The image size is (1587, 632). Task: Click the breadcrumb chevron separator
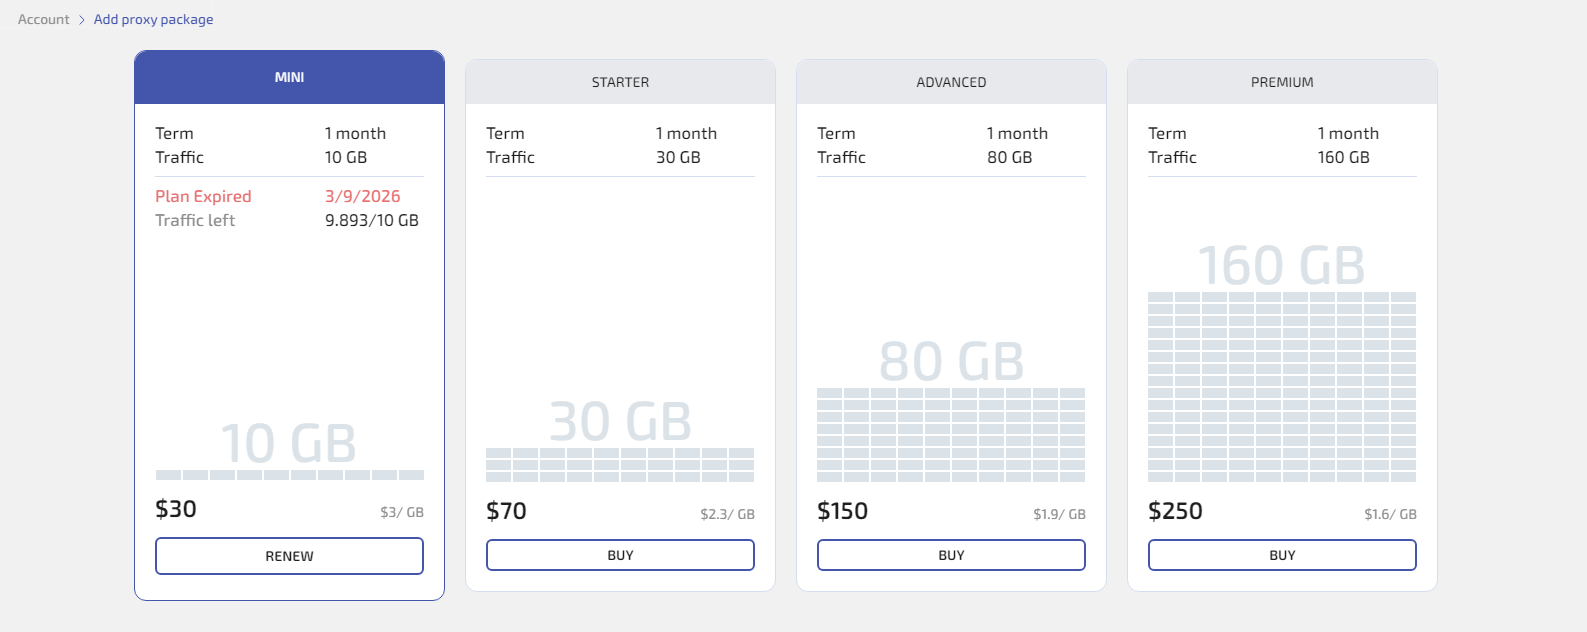[82, 20]
